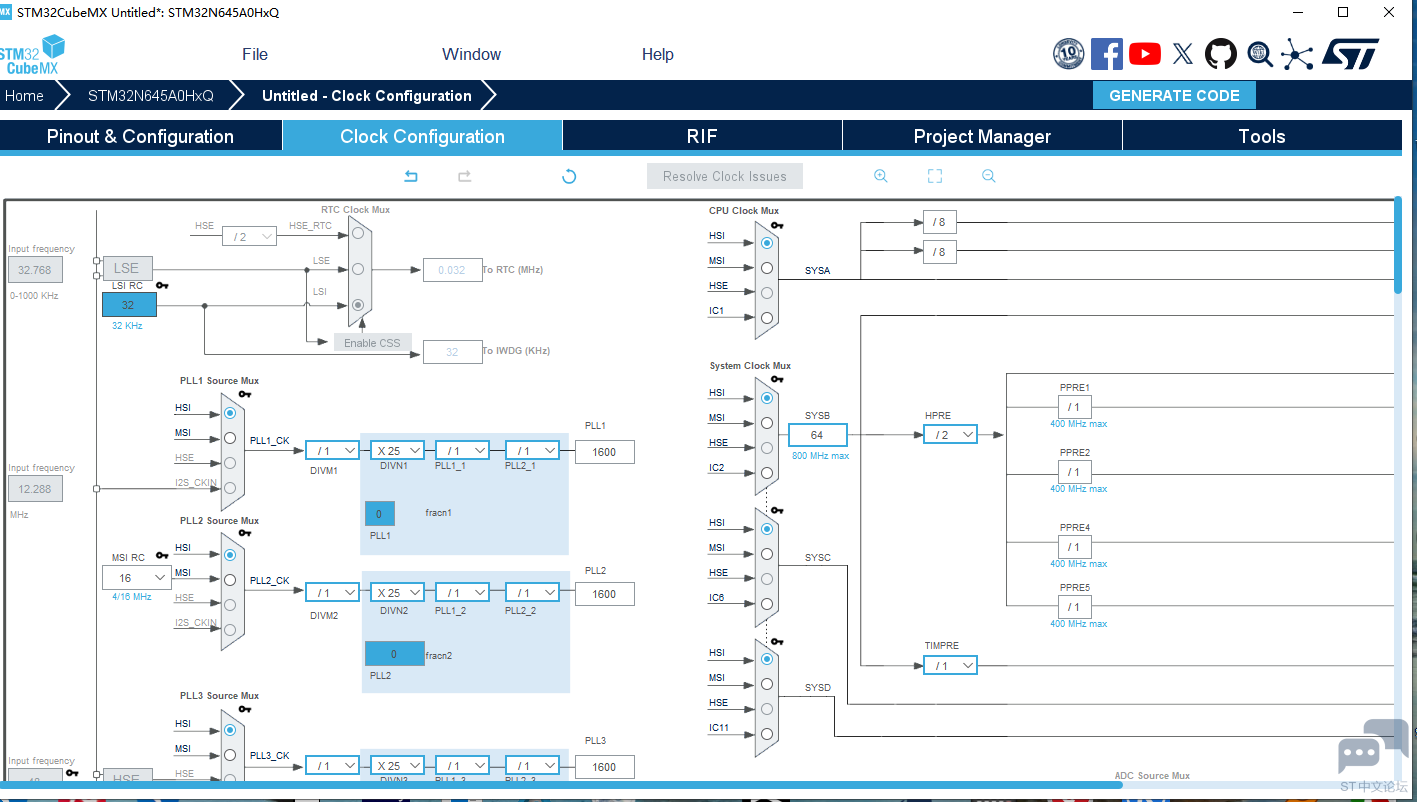Click the ST logo icon
1417x802 pixels.
[1351, 54]
